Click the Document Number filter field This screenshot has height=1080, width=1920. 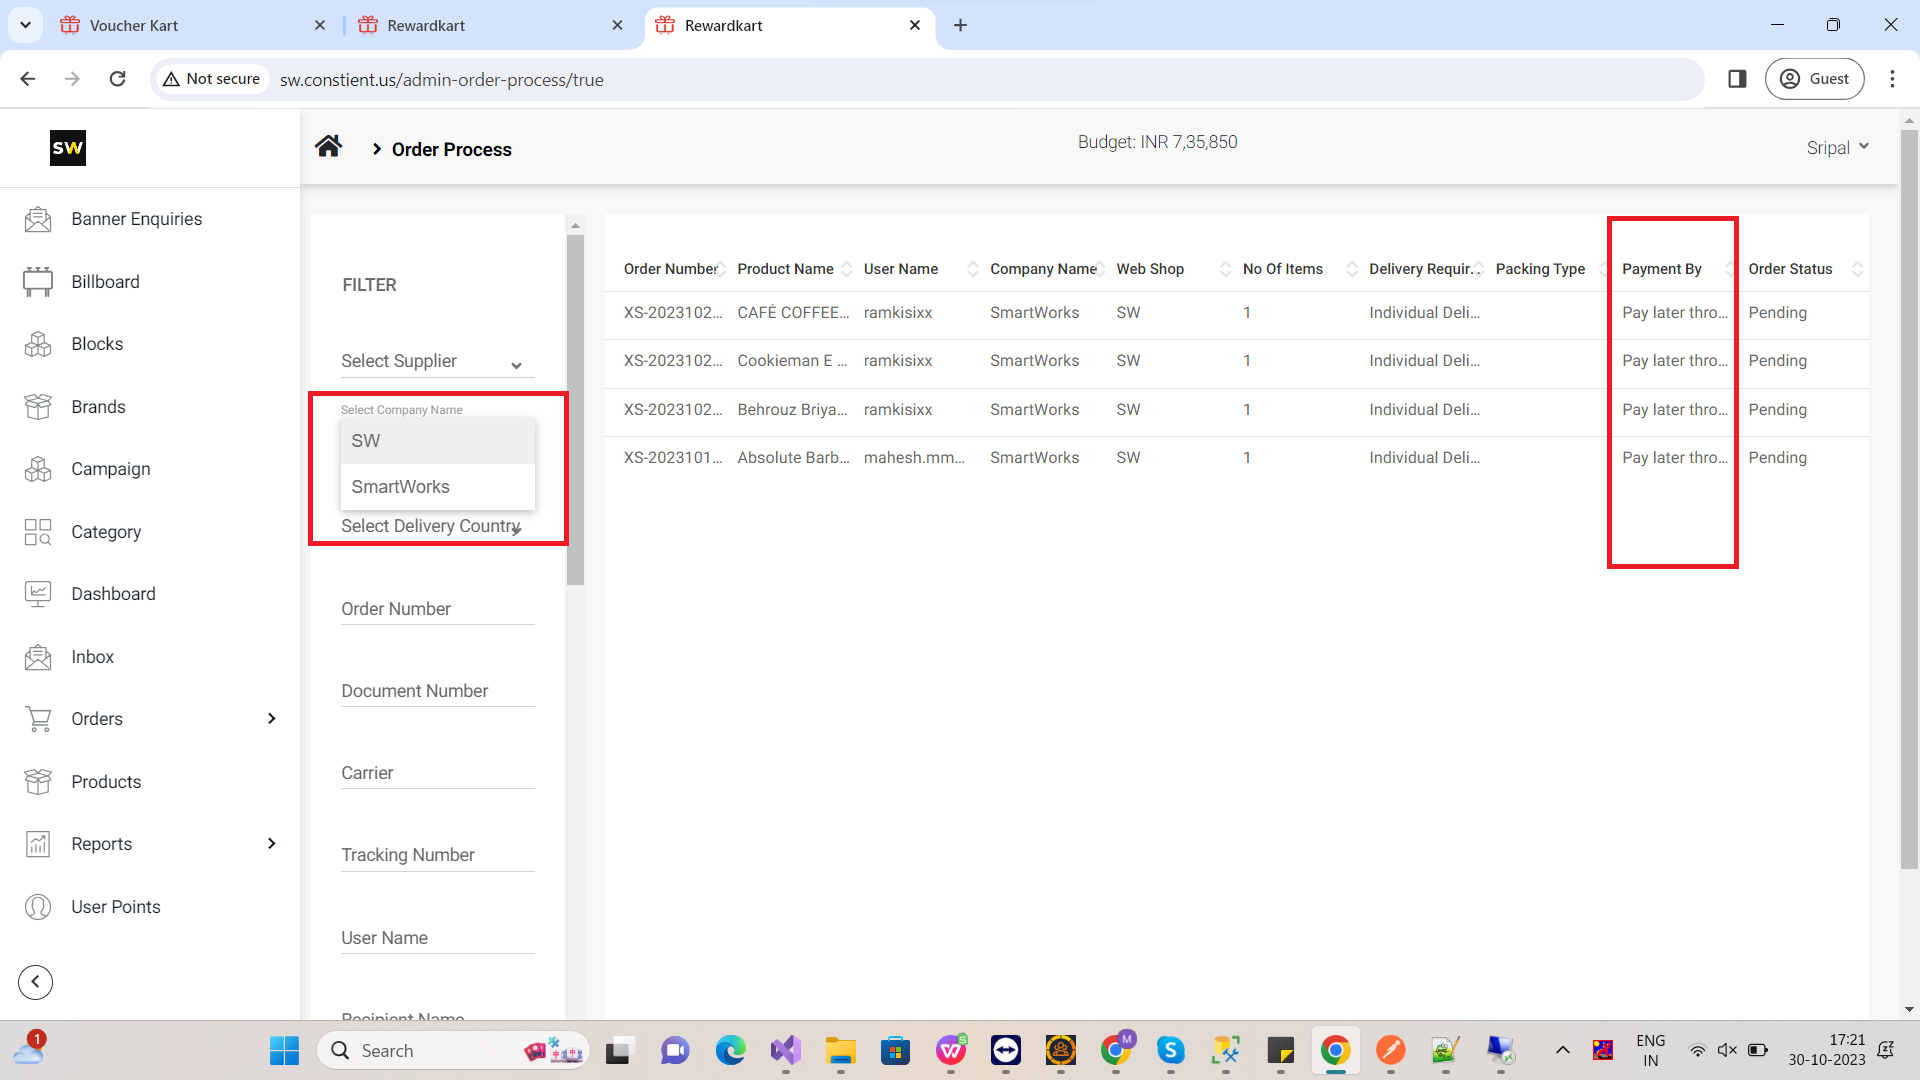point(438,691)
